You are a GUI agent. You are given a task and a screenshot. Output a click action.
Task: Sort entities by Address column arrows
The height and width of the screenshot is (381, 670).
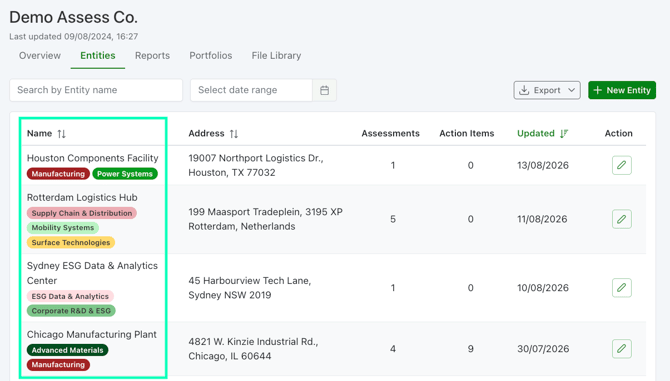click(234, 134)
